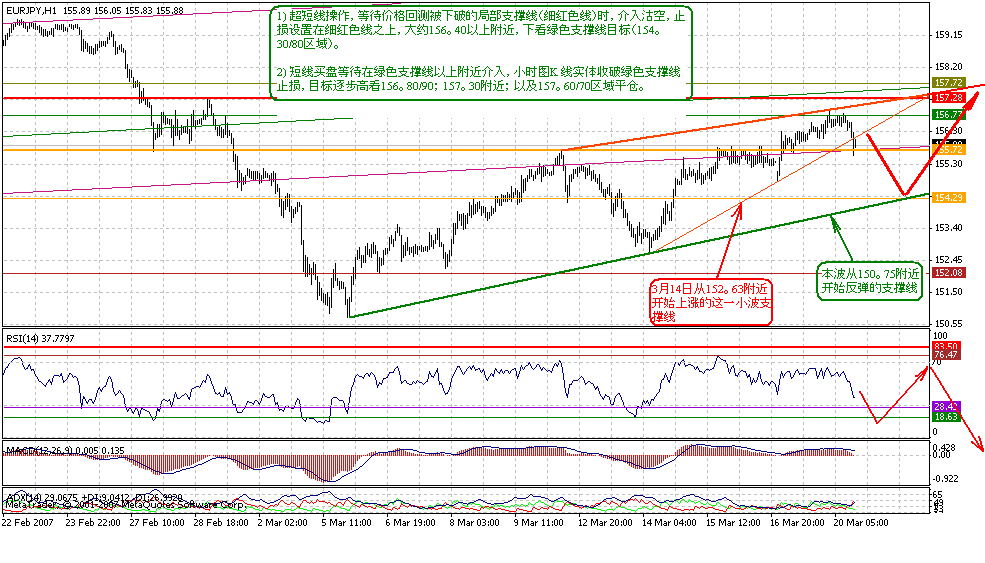Image resolution: width=985 pixels, height=563 pixels.
Task: Select the red 3月14日 support line note
Action: [711, 303]
